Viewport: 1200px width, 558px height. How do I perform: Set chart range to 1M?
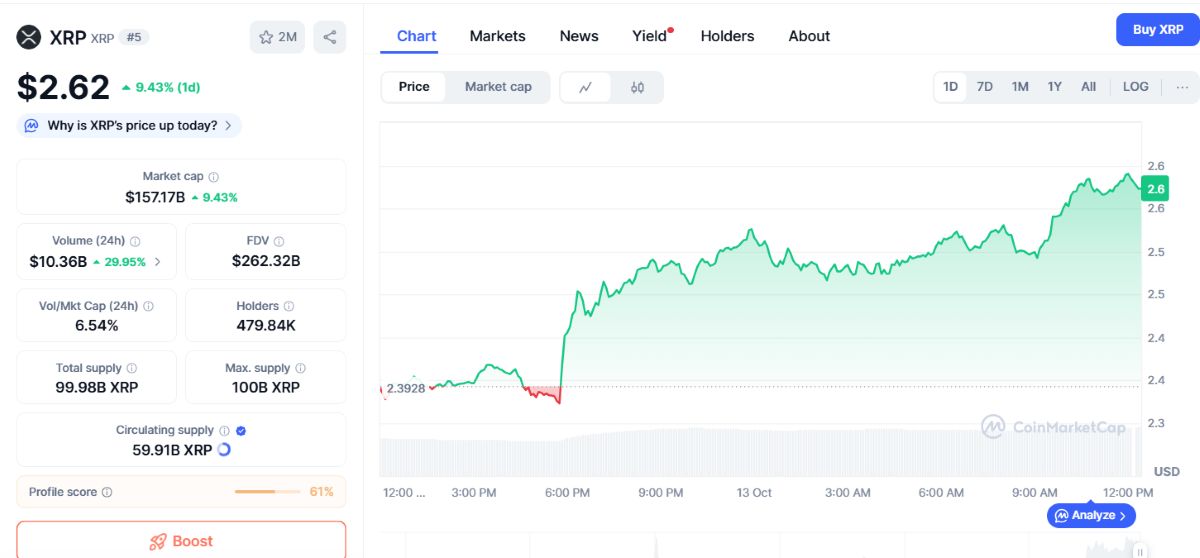coord(1020,87)
